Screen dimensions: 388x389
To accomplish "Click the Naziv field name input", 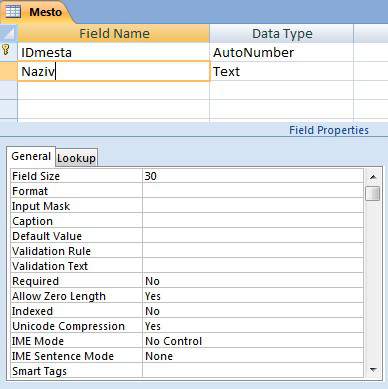I will coord(114,71).
